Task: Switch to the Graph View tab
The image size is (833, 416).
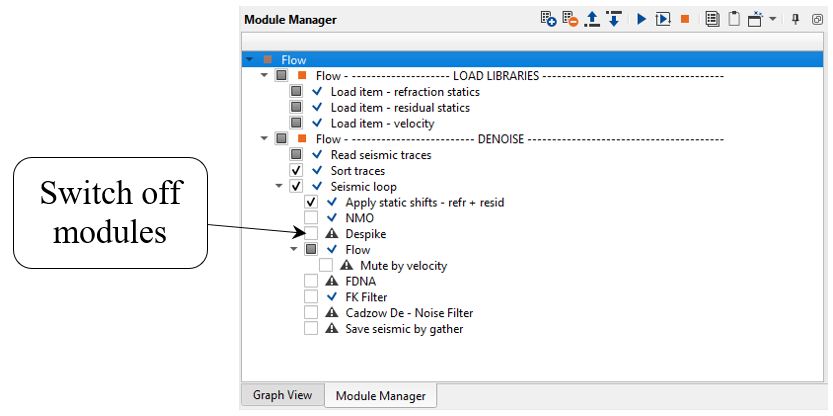Action: coord(282,395)
